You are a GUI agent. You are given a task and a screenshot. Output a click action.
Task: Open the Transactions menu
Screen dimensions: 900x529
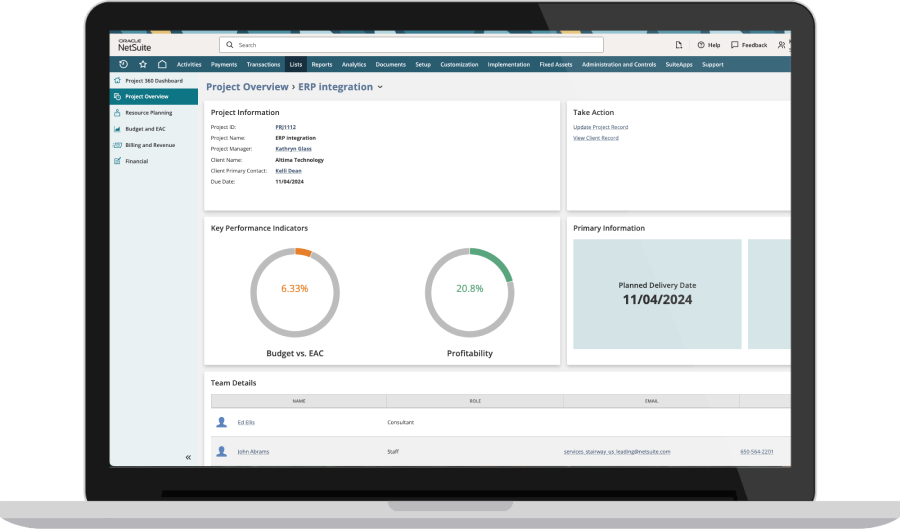tap(263, 65)
